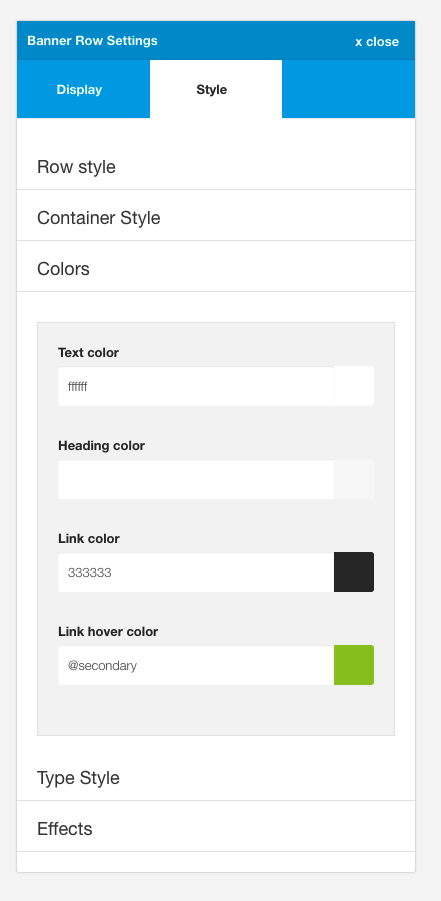441x901 pixels.
Task: Expand the Row style section
Action: coord(216,167)
